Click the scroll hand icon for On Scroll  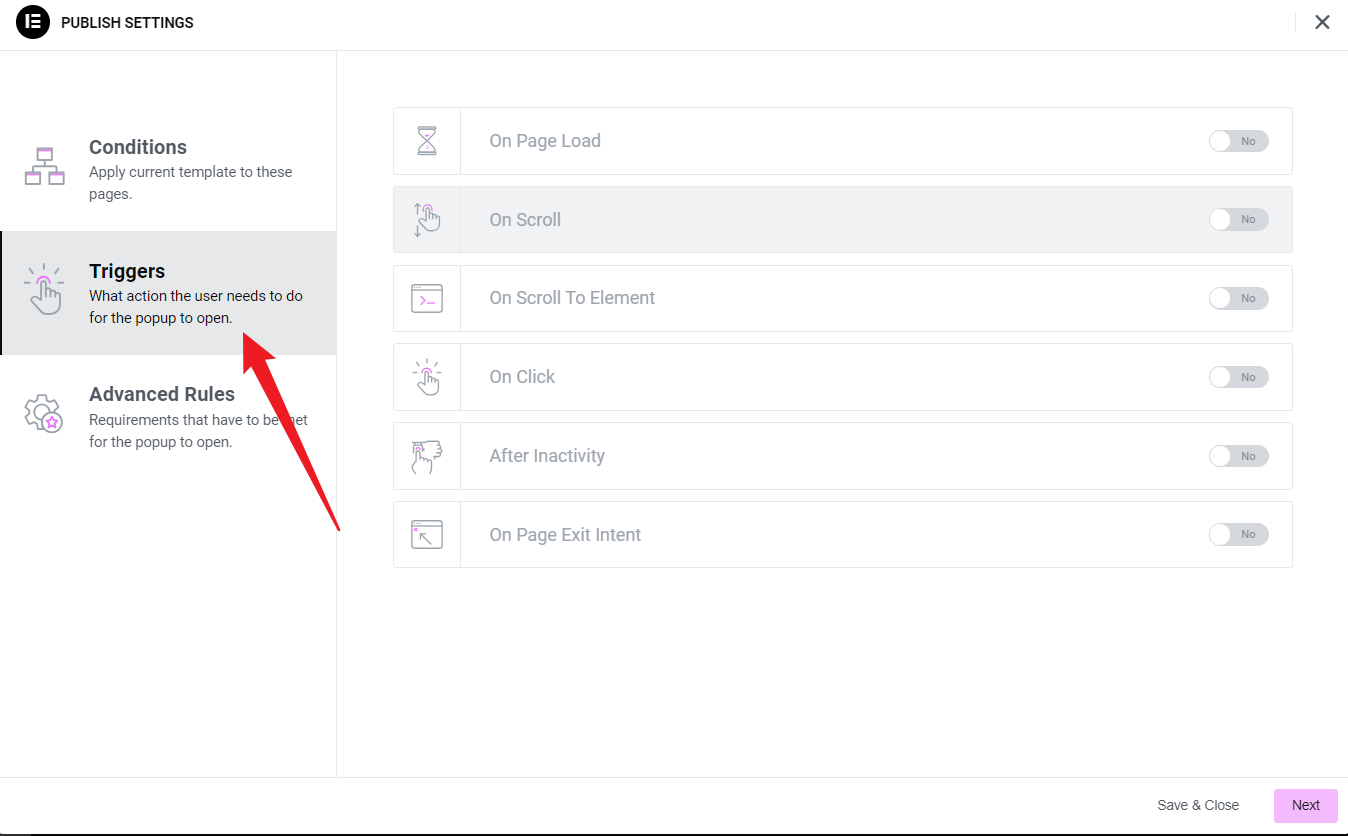coord(427,220)
